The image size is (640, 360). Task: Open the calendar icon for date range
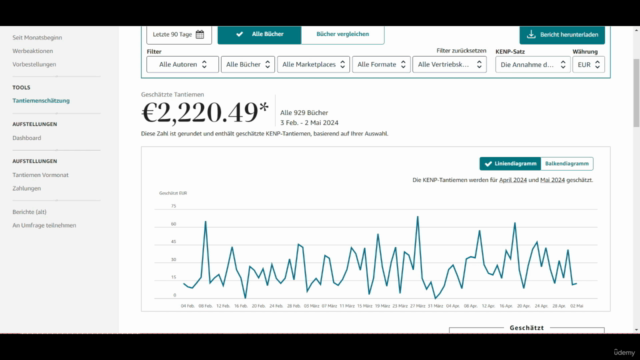[200, 34]
